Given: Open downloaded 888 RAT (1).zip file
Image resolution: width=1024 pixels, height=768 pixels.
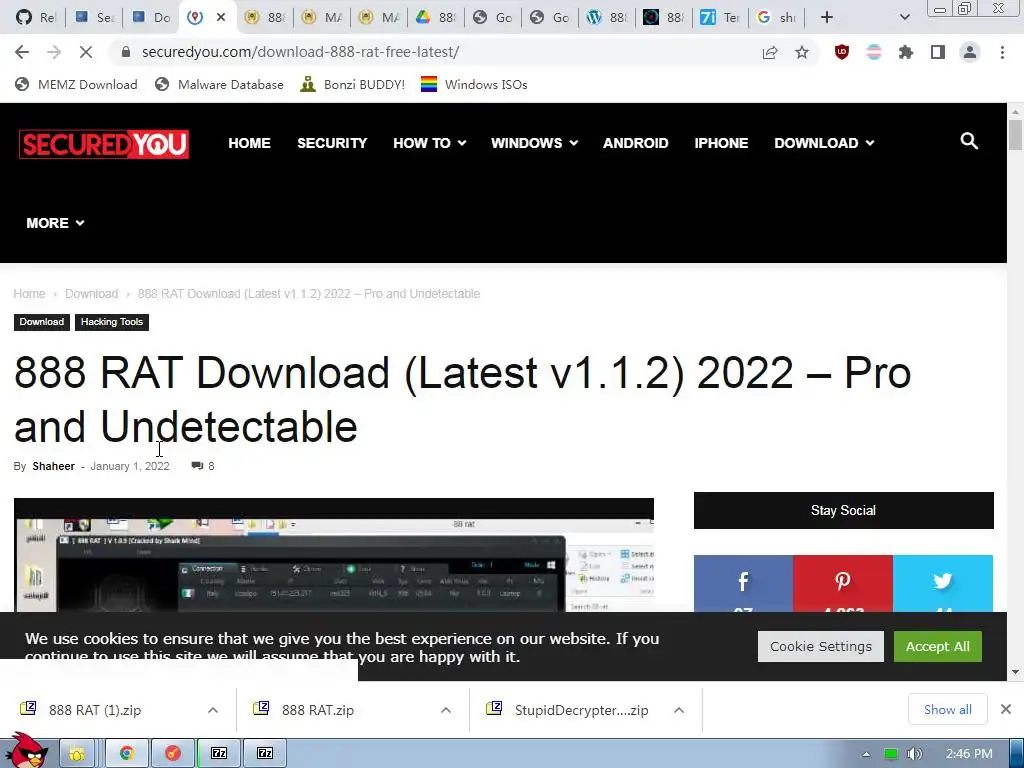Looking at the screenshot, I should click(95, 710).
